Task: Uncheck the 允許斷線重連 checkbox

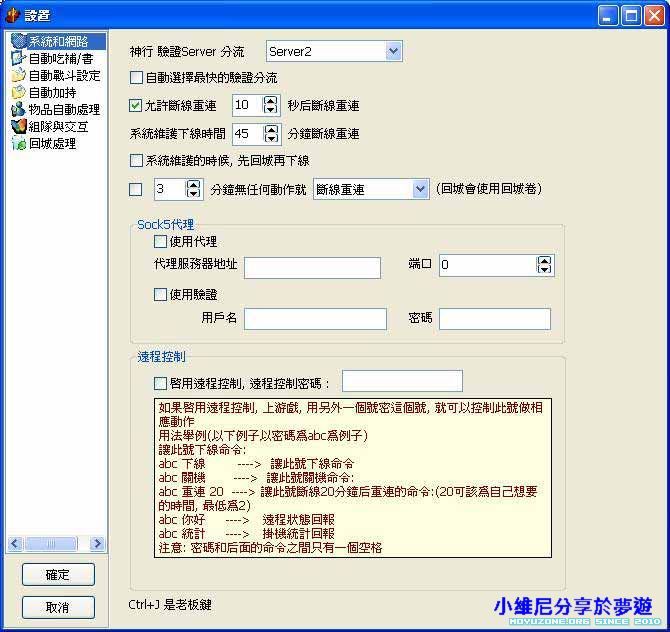Action: (x=137, y=105)
